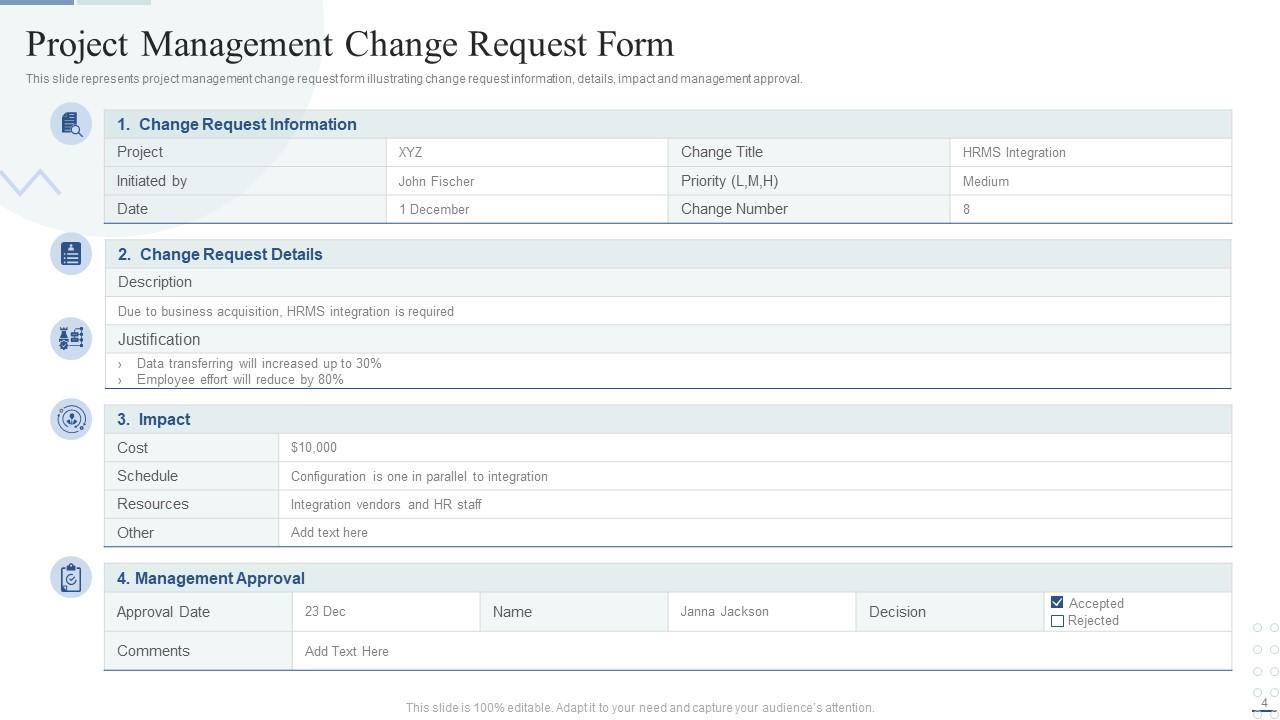The height and width of the screenshot is (720, 1280).
Task: Uncheck the Accepted checkbox in Decision
Action: [1057, 603]
